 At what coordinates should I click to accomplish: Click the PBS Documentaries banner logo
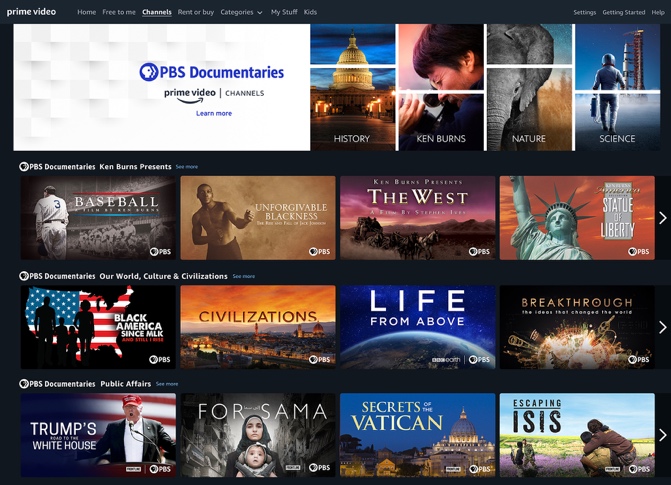[211, 72]
